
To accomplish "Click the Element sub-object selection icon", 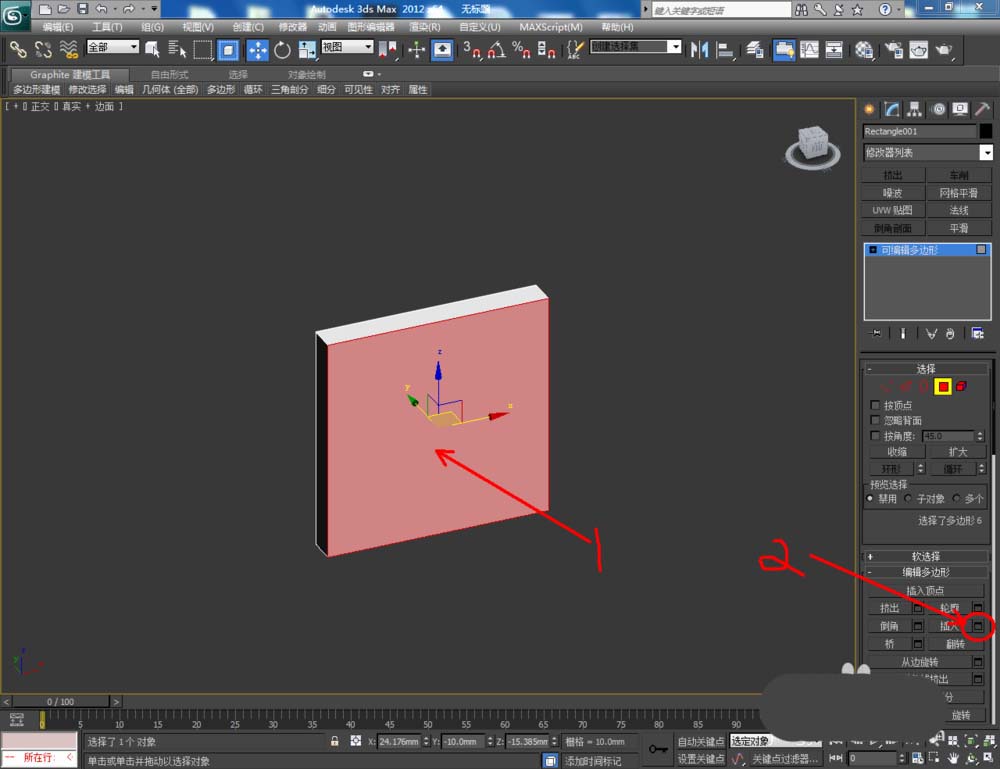I will (x=961, y=387).
